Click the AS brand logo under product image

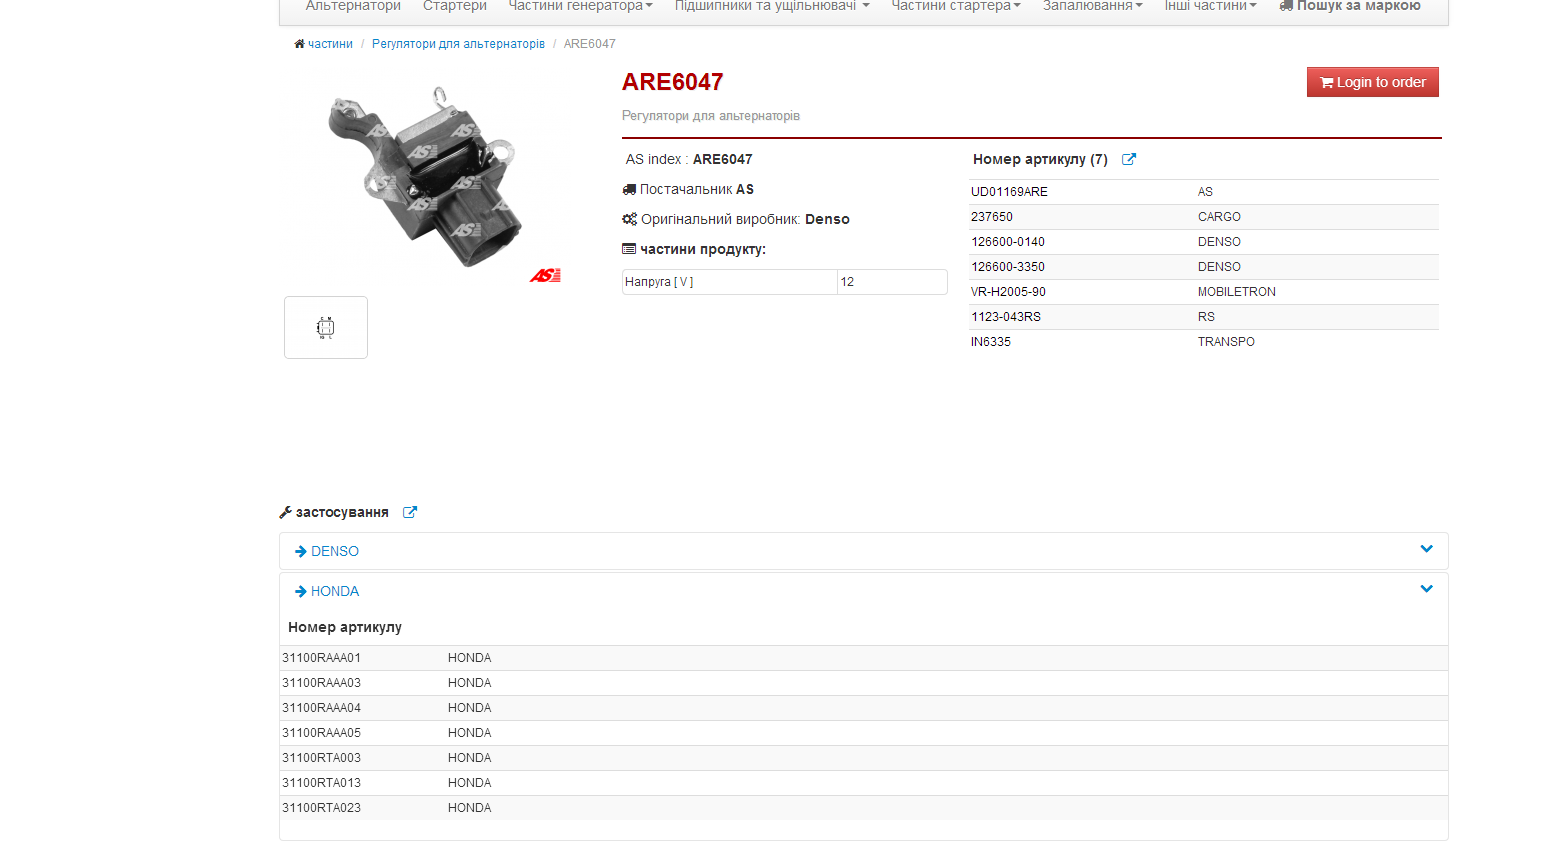545,275
